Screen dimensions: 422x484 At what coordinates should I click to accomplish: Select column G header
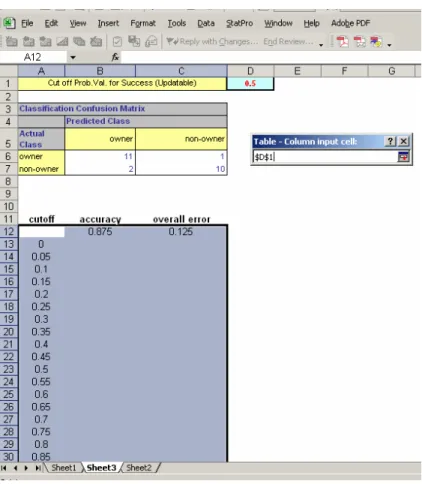pyautogui.click(x=392, y=71)
